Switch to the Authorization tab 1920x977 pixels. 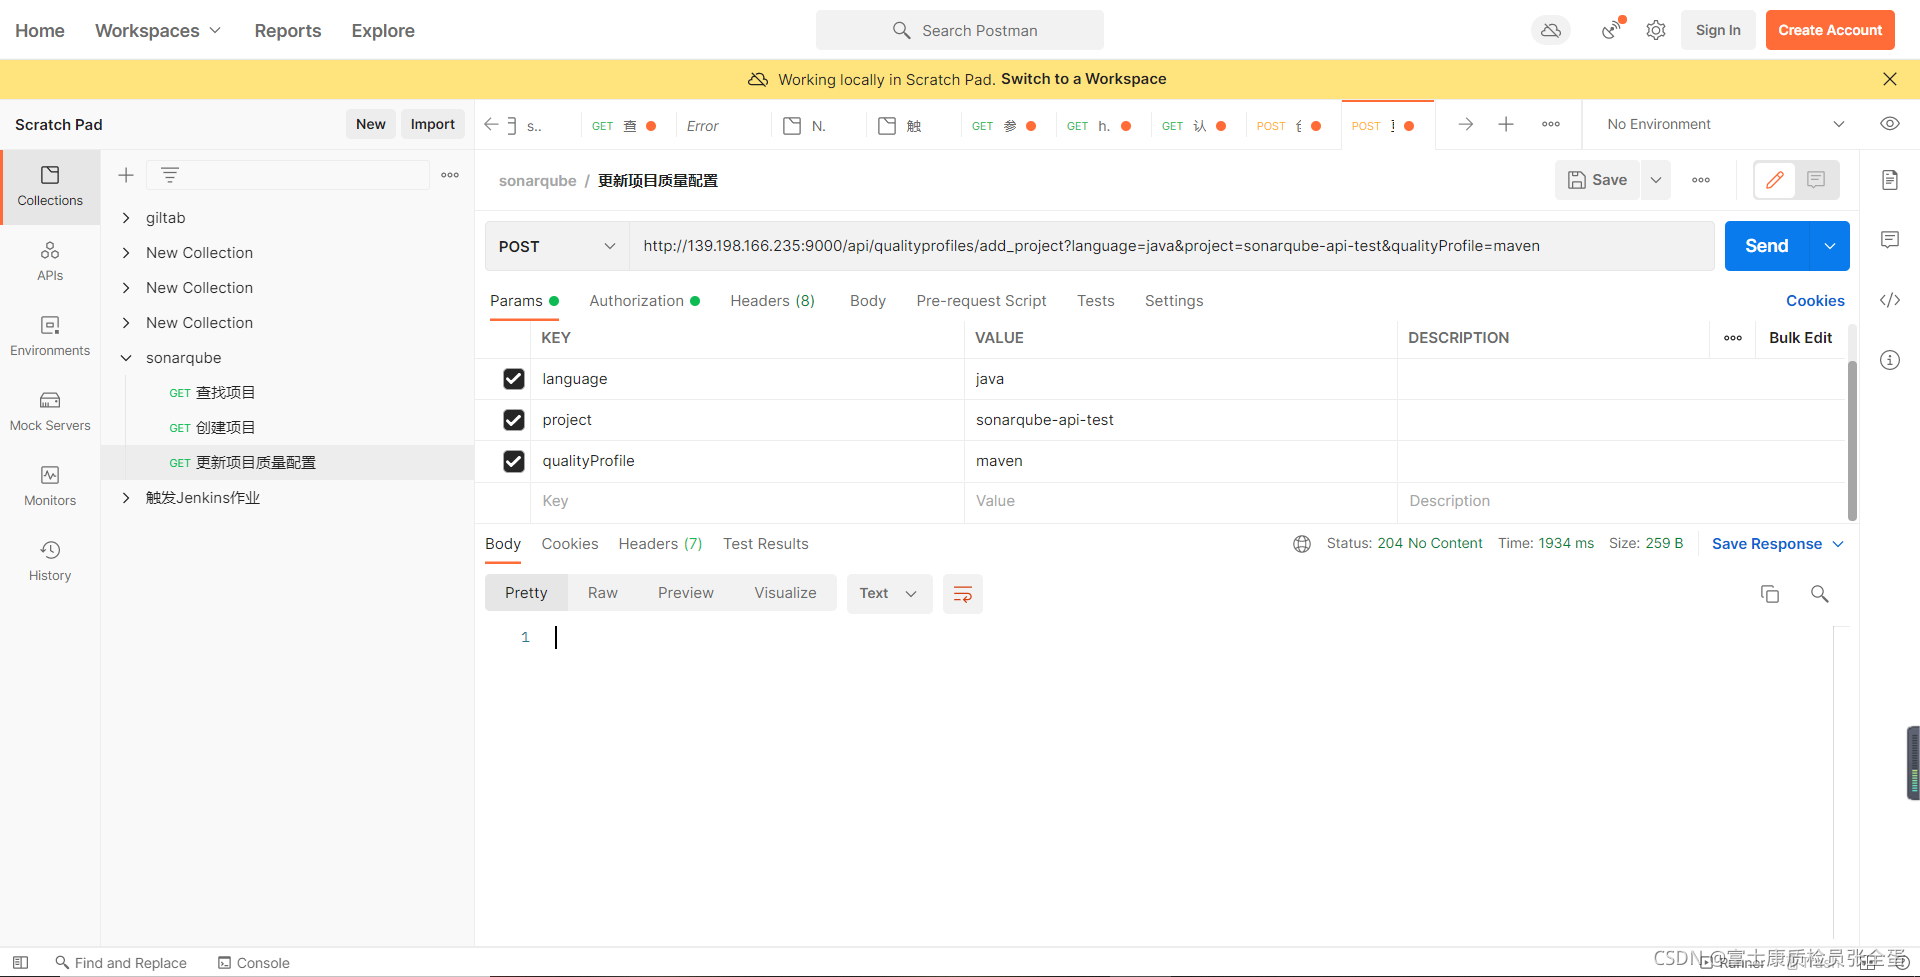pos(644,301)
